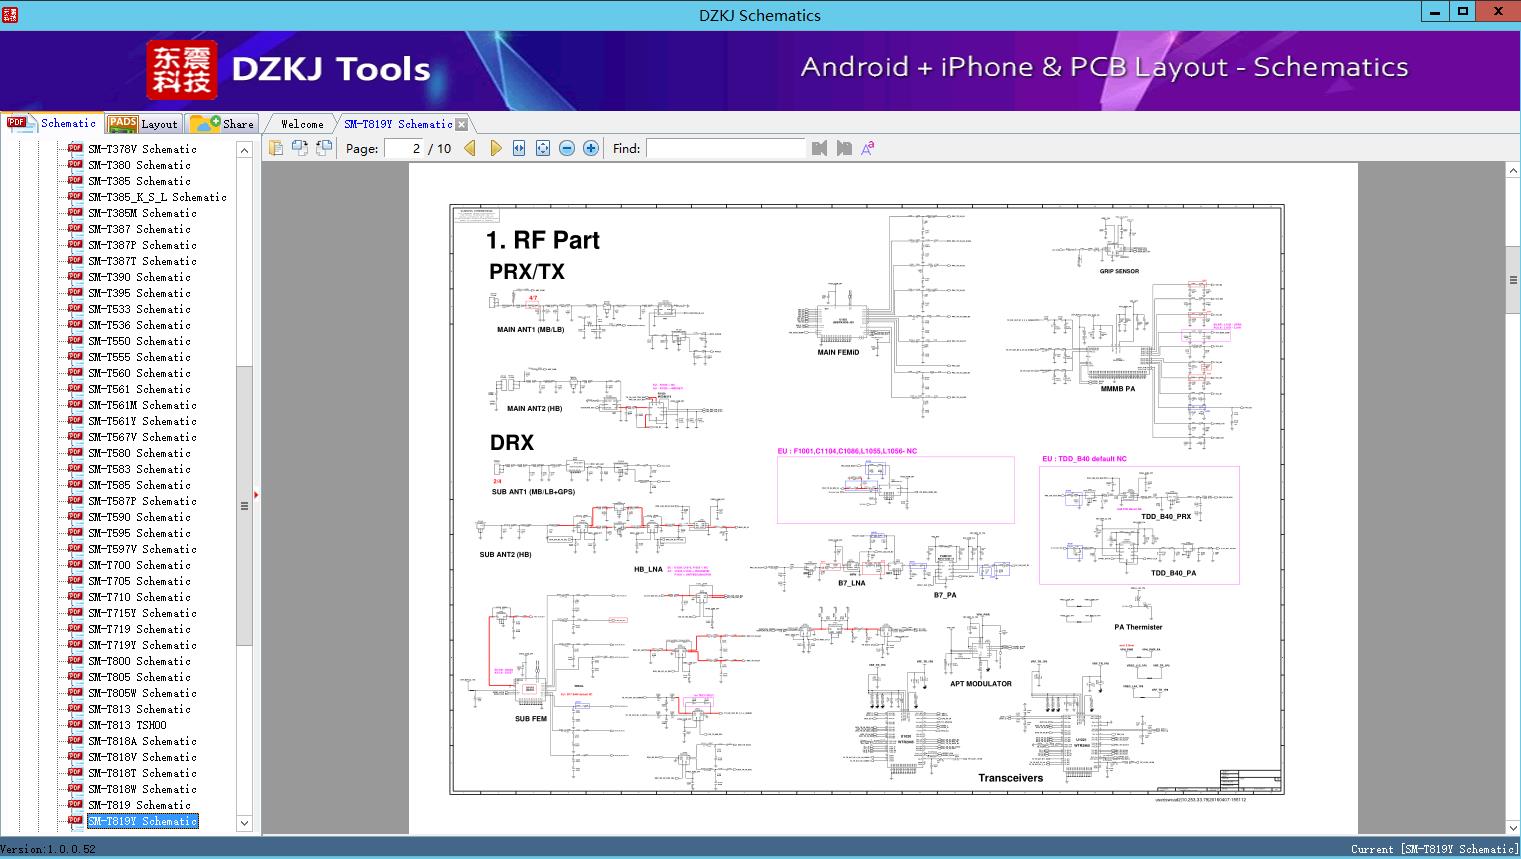Switch to the Welcome document tab
Screen dimensions: 1521x859
(x=301, y=124)
